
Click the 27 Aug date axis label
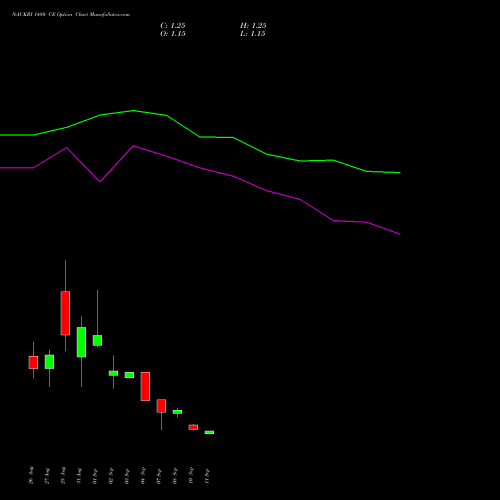[x=47, y=475]
